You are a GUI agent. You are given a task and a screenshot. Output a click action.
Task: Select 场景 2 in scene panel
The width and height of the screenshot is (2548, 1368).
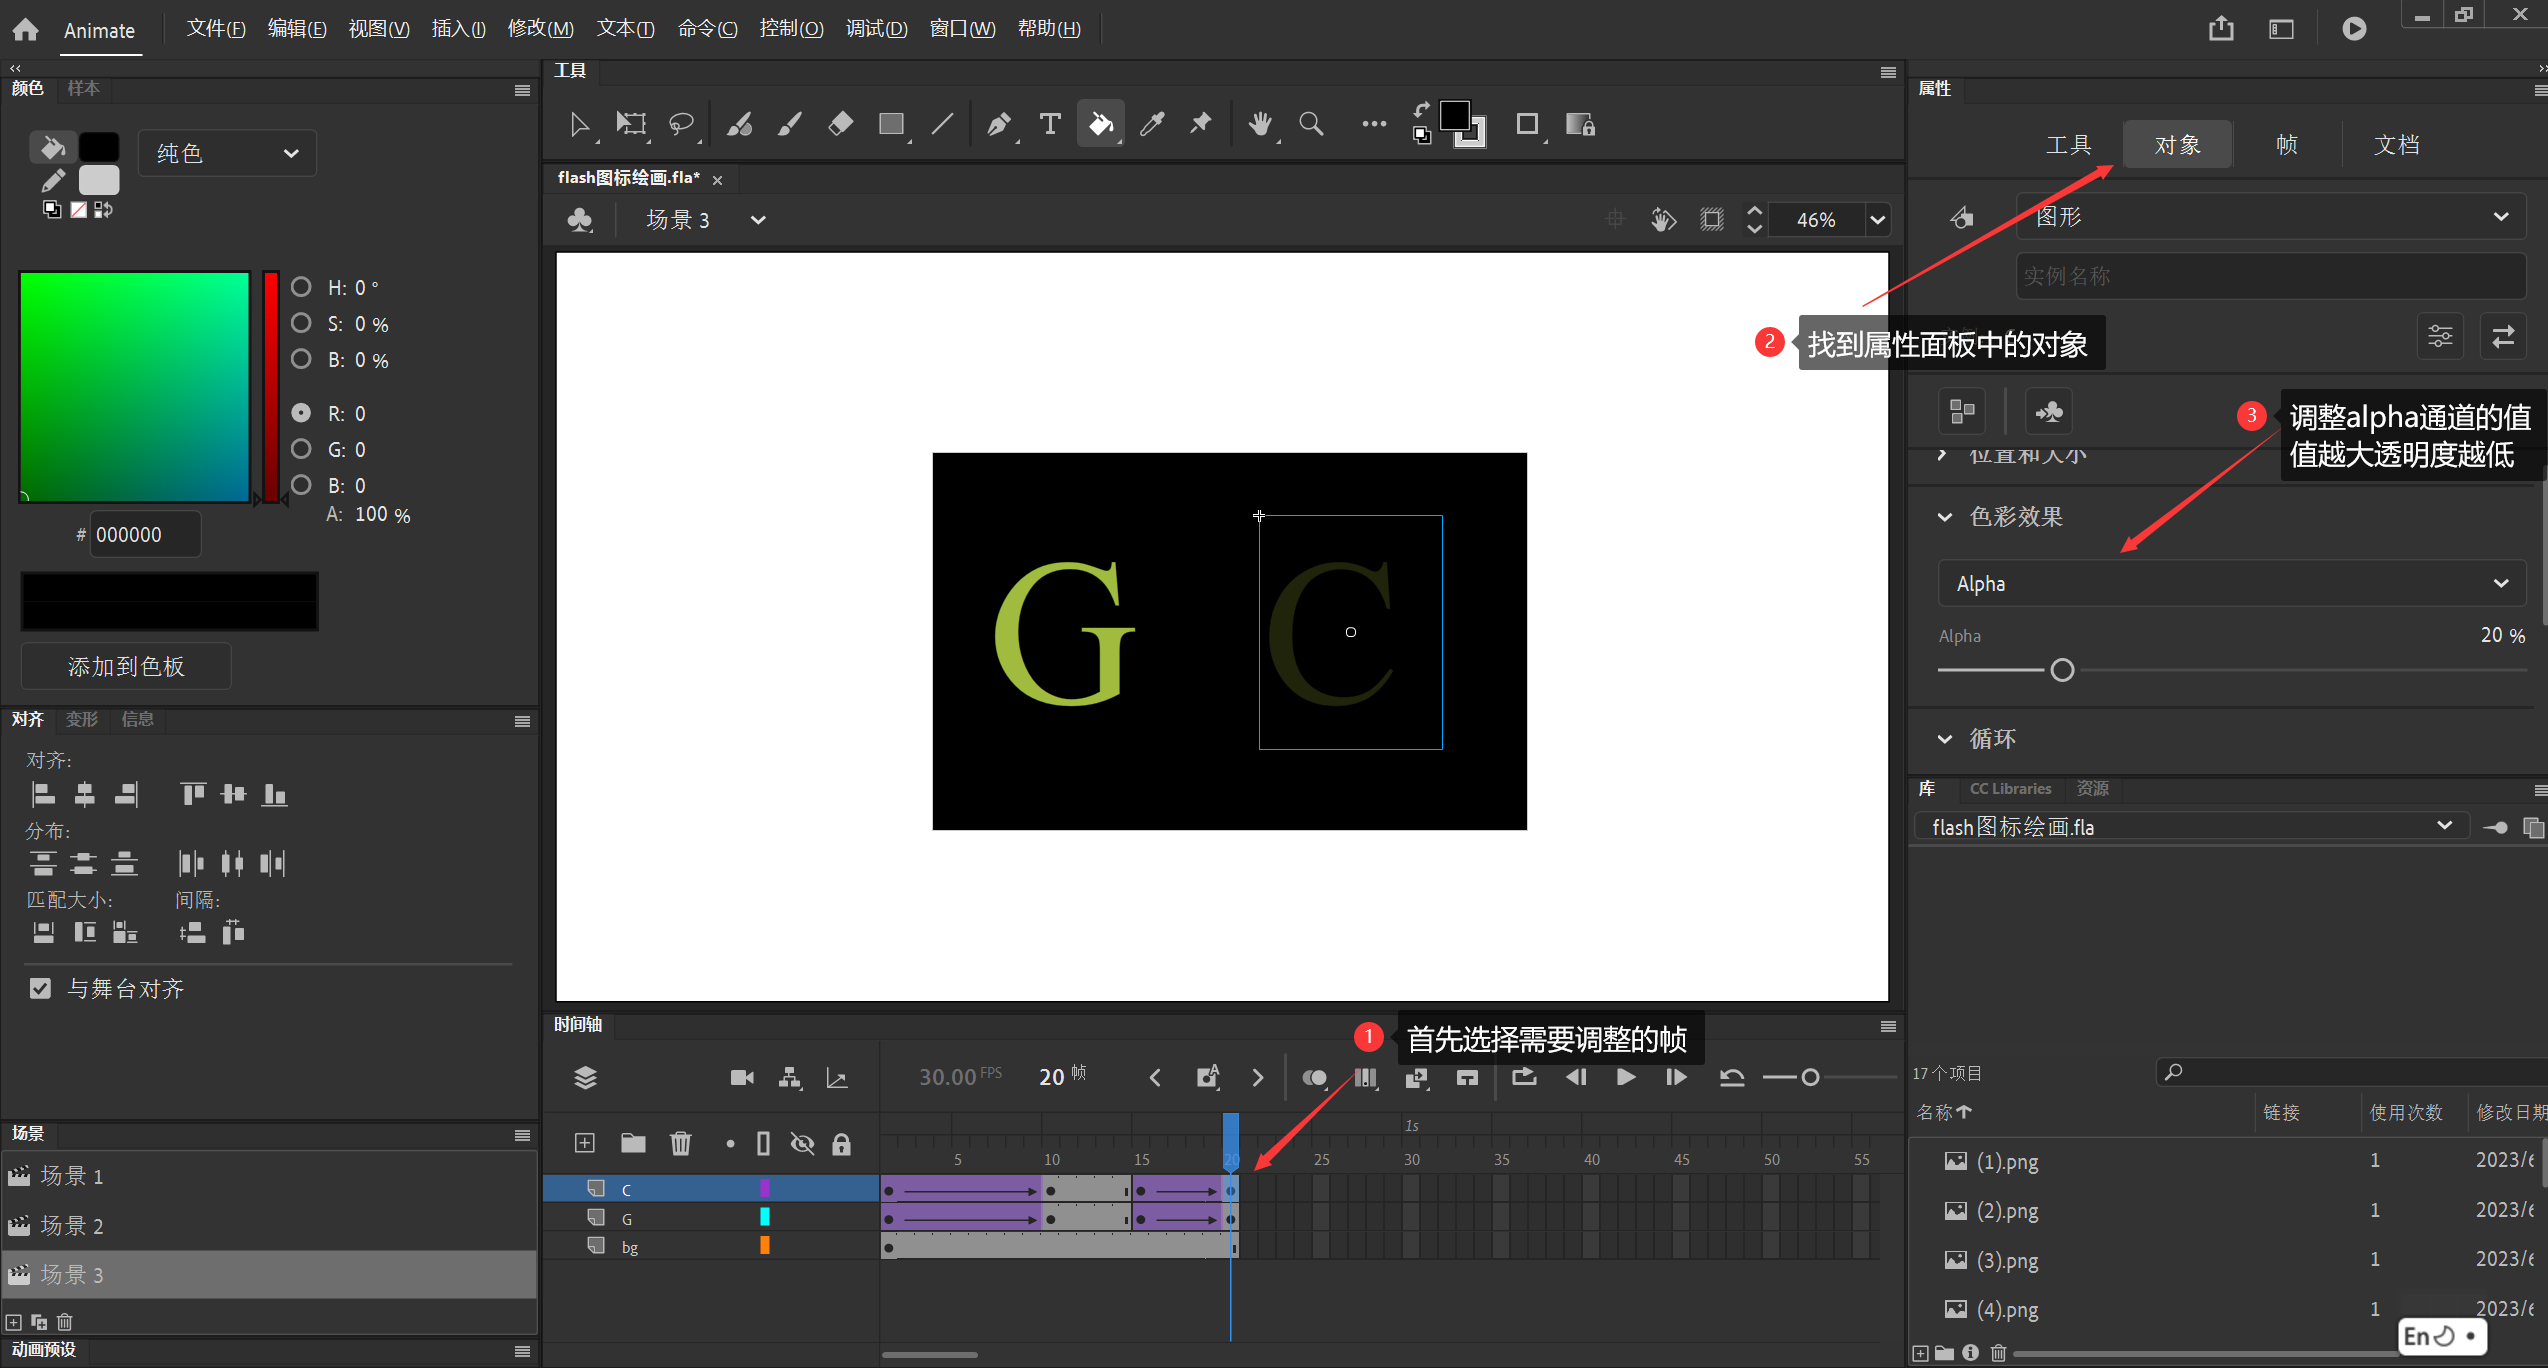click(270, 1225)
